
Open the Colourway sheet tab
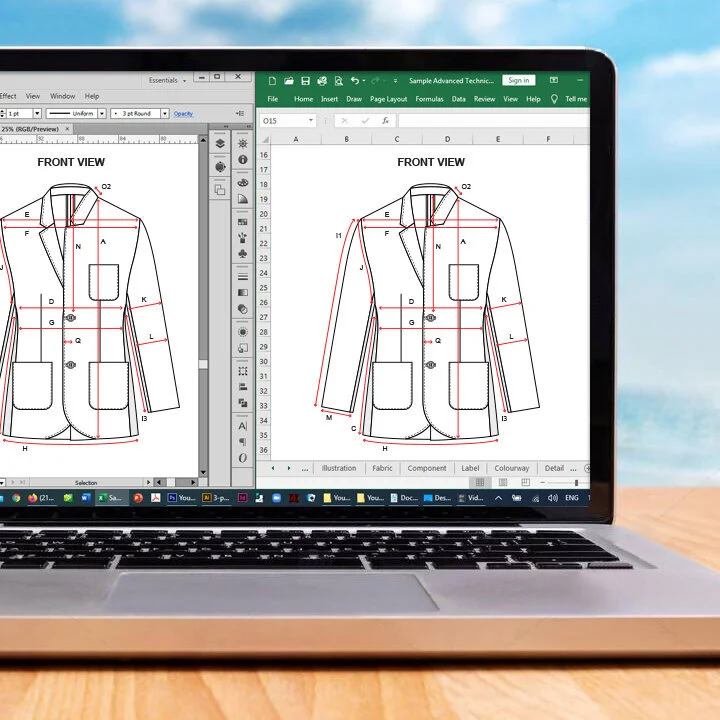512,468
